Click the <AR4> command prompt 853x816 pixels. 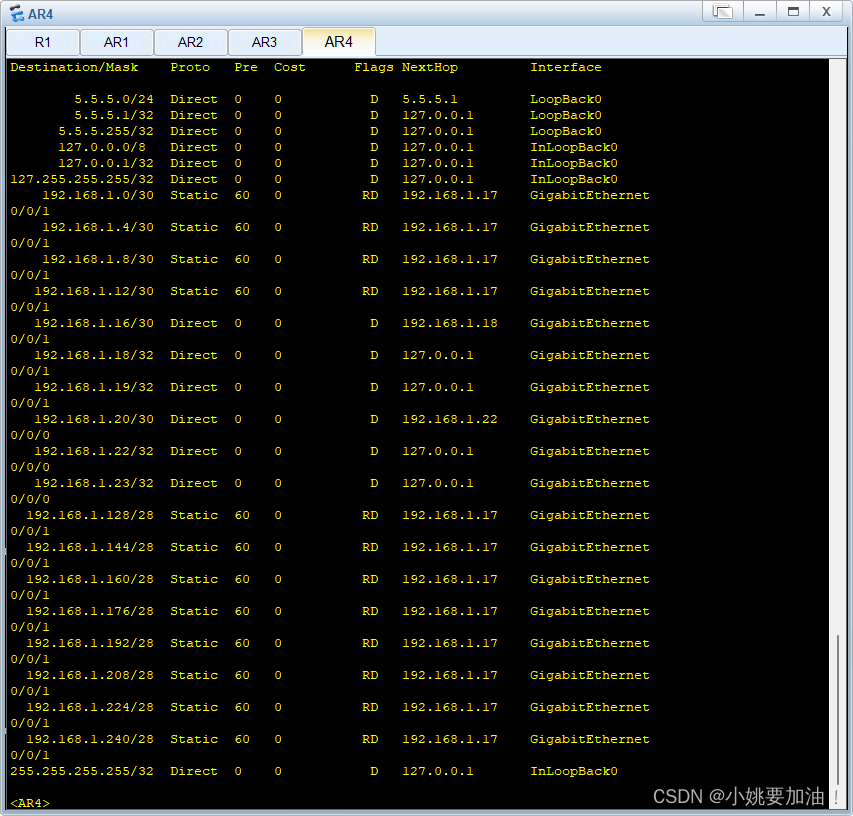click(30, 803)
